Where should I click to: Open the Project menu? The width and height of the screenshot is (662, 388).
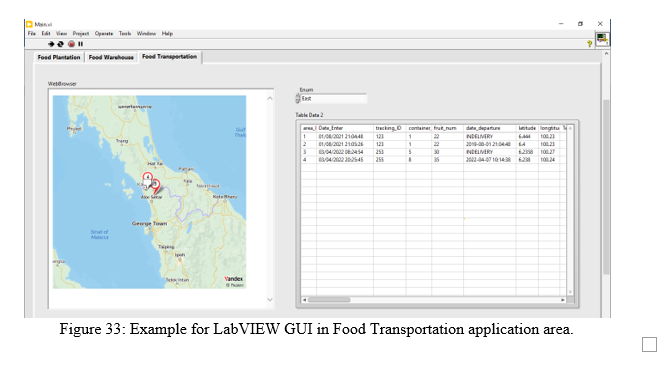tap(81, 33)
